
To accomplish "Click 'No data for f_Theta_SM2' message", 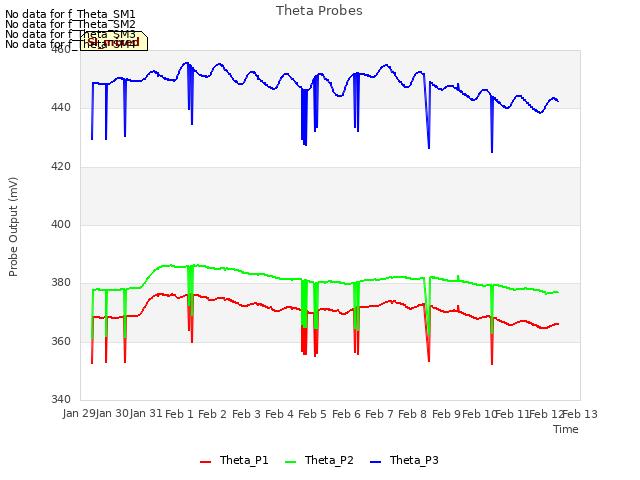I will point(70,24).
